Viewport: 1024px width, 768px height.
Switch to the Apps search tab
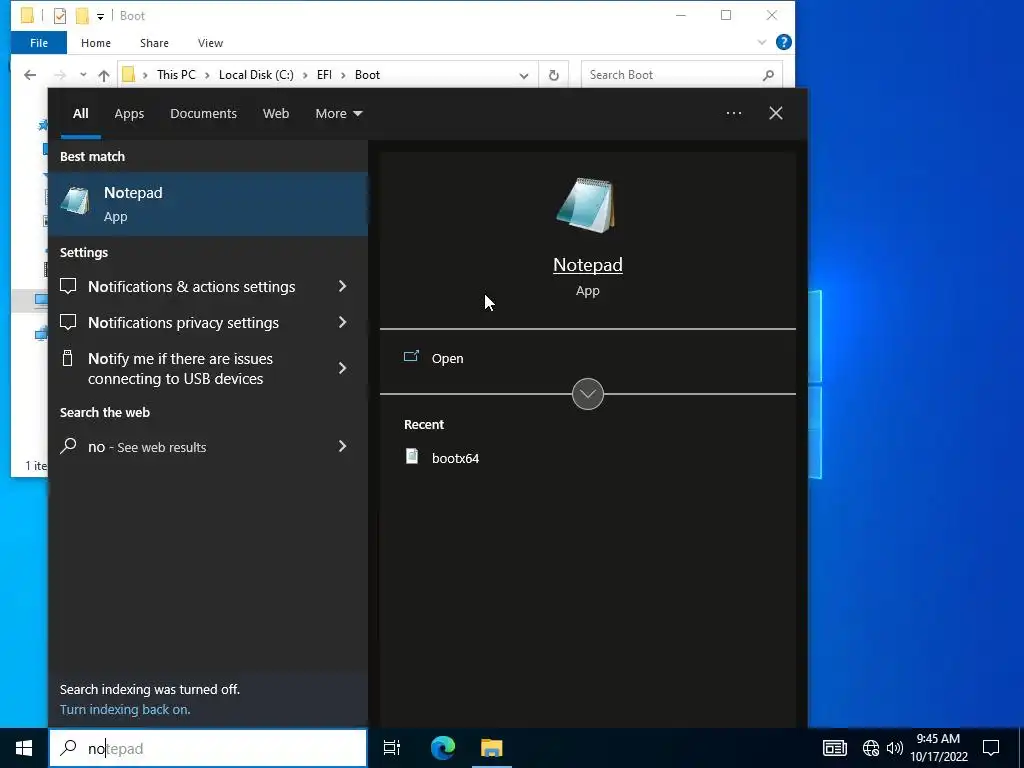tap(129, 114)
